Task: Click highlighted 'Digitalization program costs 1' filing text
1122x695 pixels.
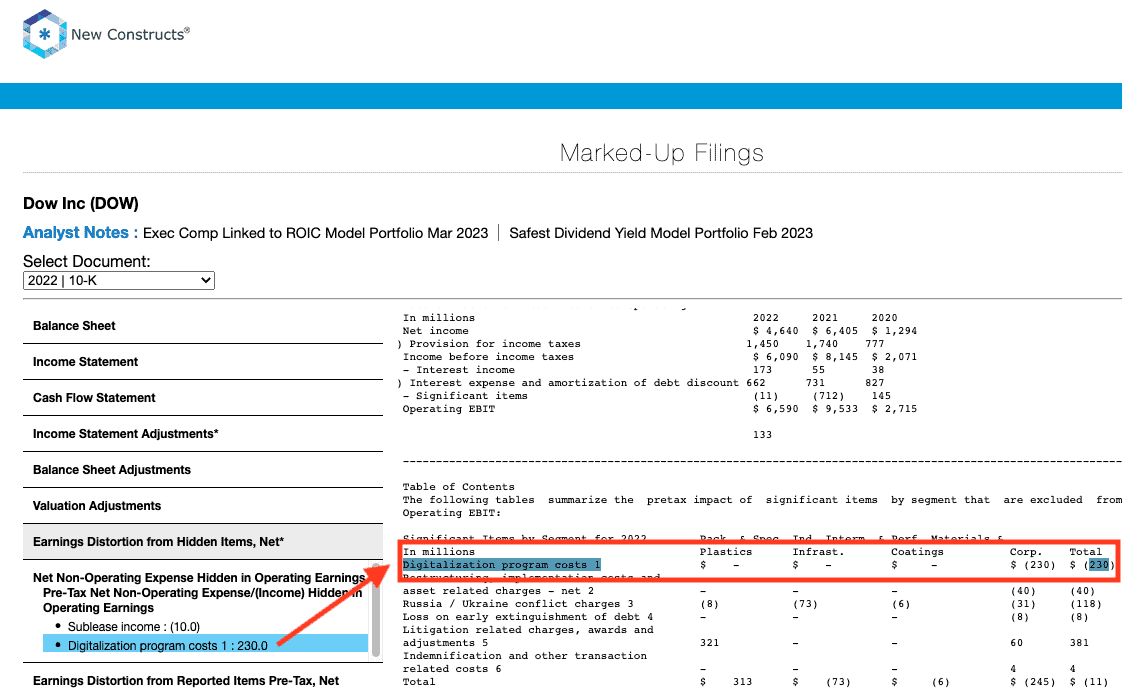Action: pyautogui.click(x=502, y=565)
